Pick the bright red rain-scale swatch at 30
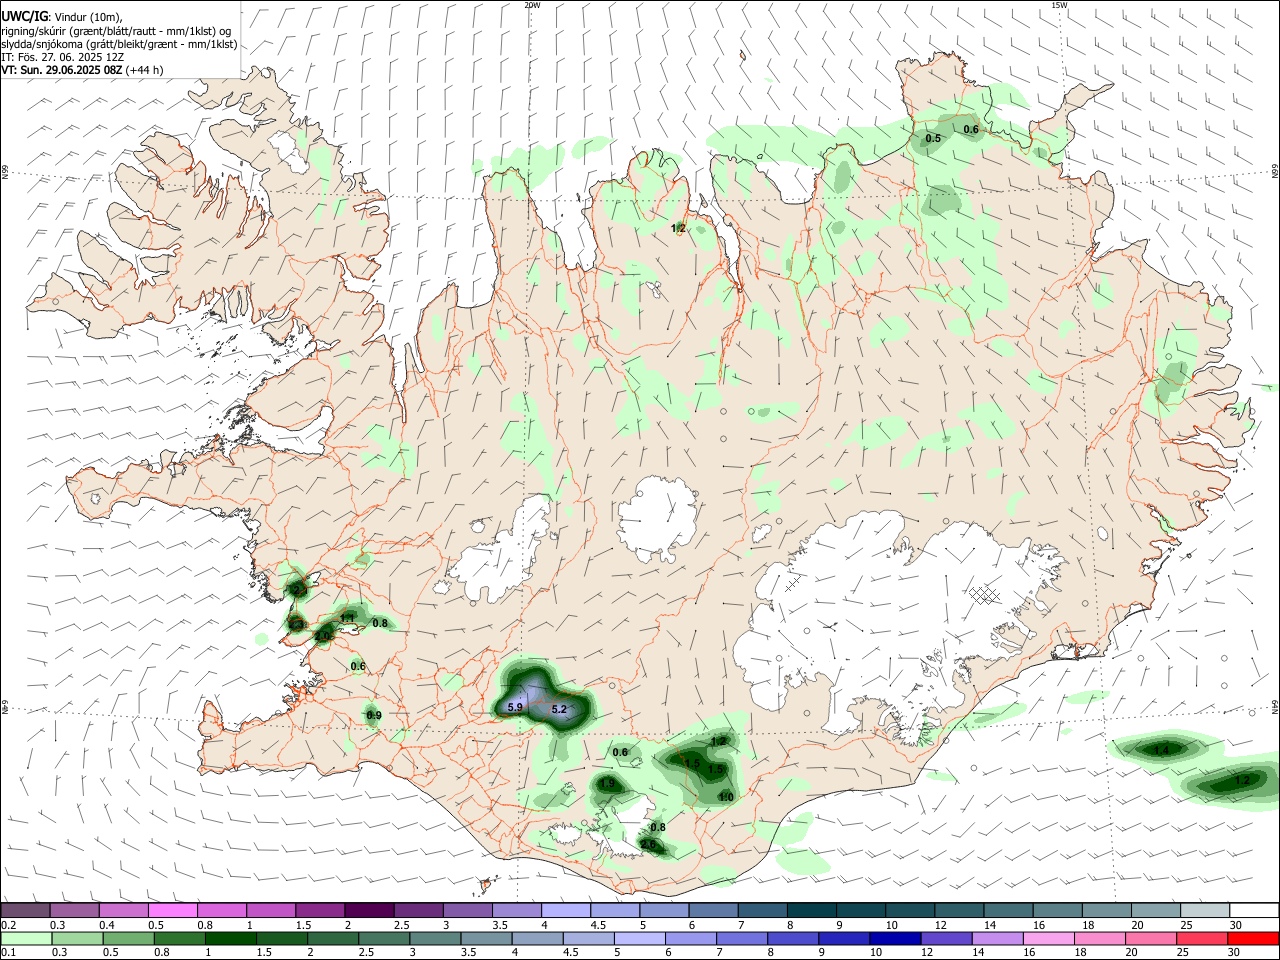Viewport: 1280px width, 960px height. coord(1254,938)
